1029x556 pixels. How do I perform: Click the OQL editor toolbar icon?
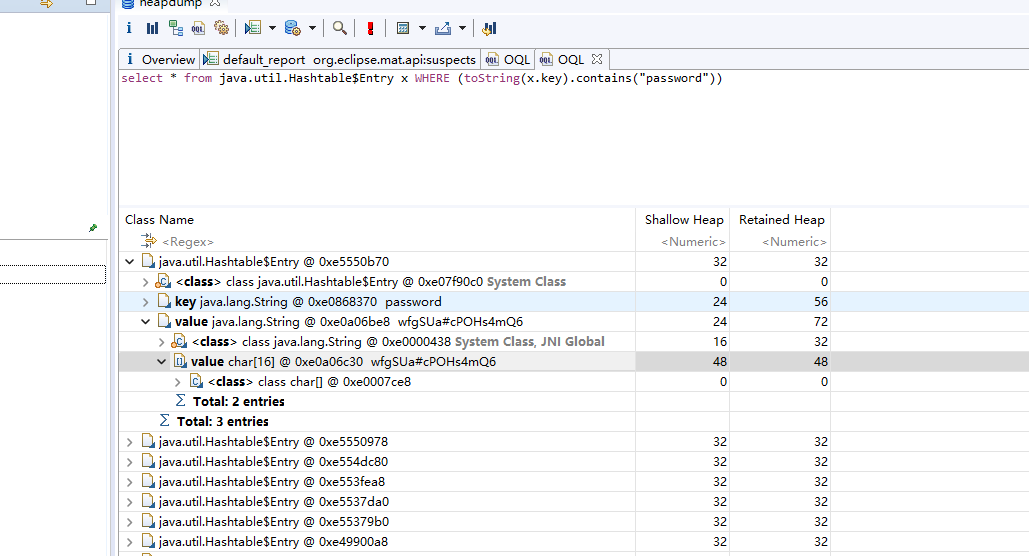tap(198, 28)
